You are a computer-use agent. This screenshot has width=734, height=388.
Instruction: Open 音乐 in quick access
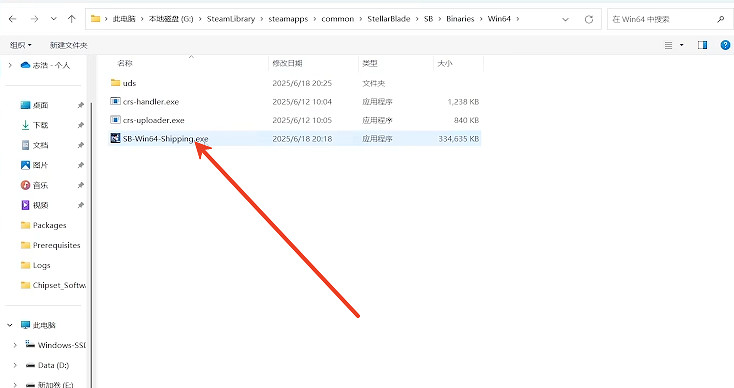35,185
